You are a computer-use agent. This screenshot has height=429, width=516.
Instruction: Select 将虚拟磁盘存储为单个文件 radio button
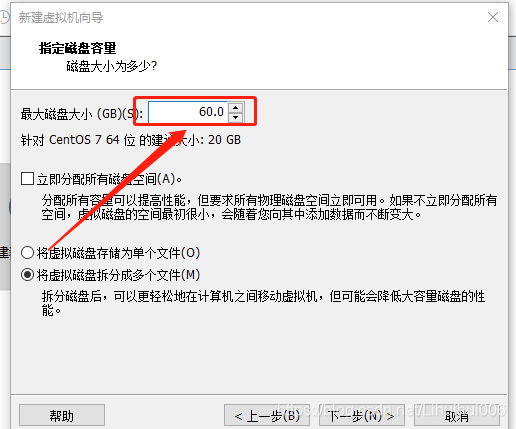(27, 253)
